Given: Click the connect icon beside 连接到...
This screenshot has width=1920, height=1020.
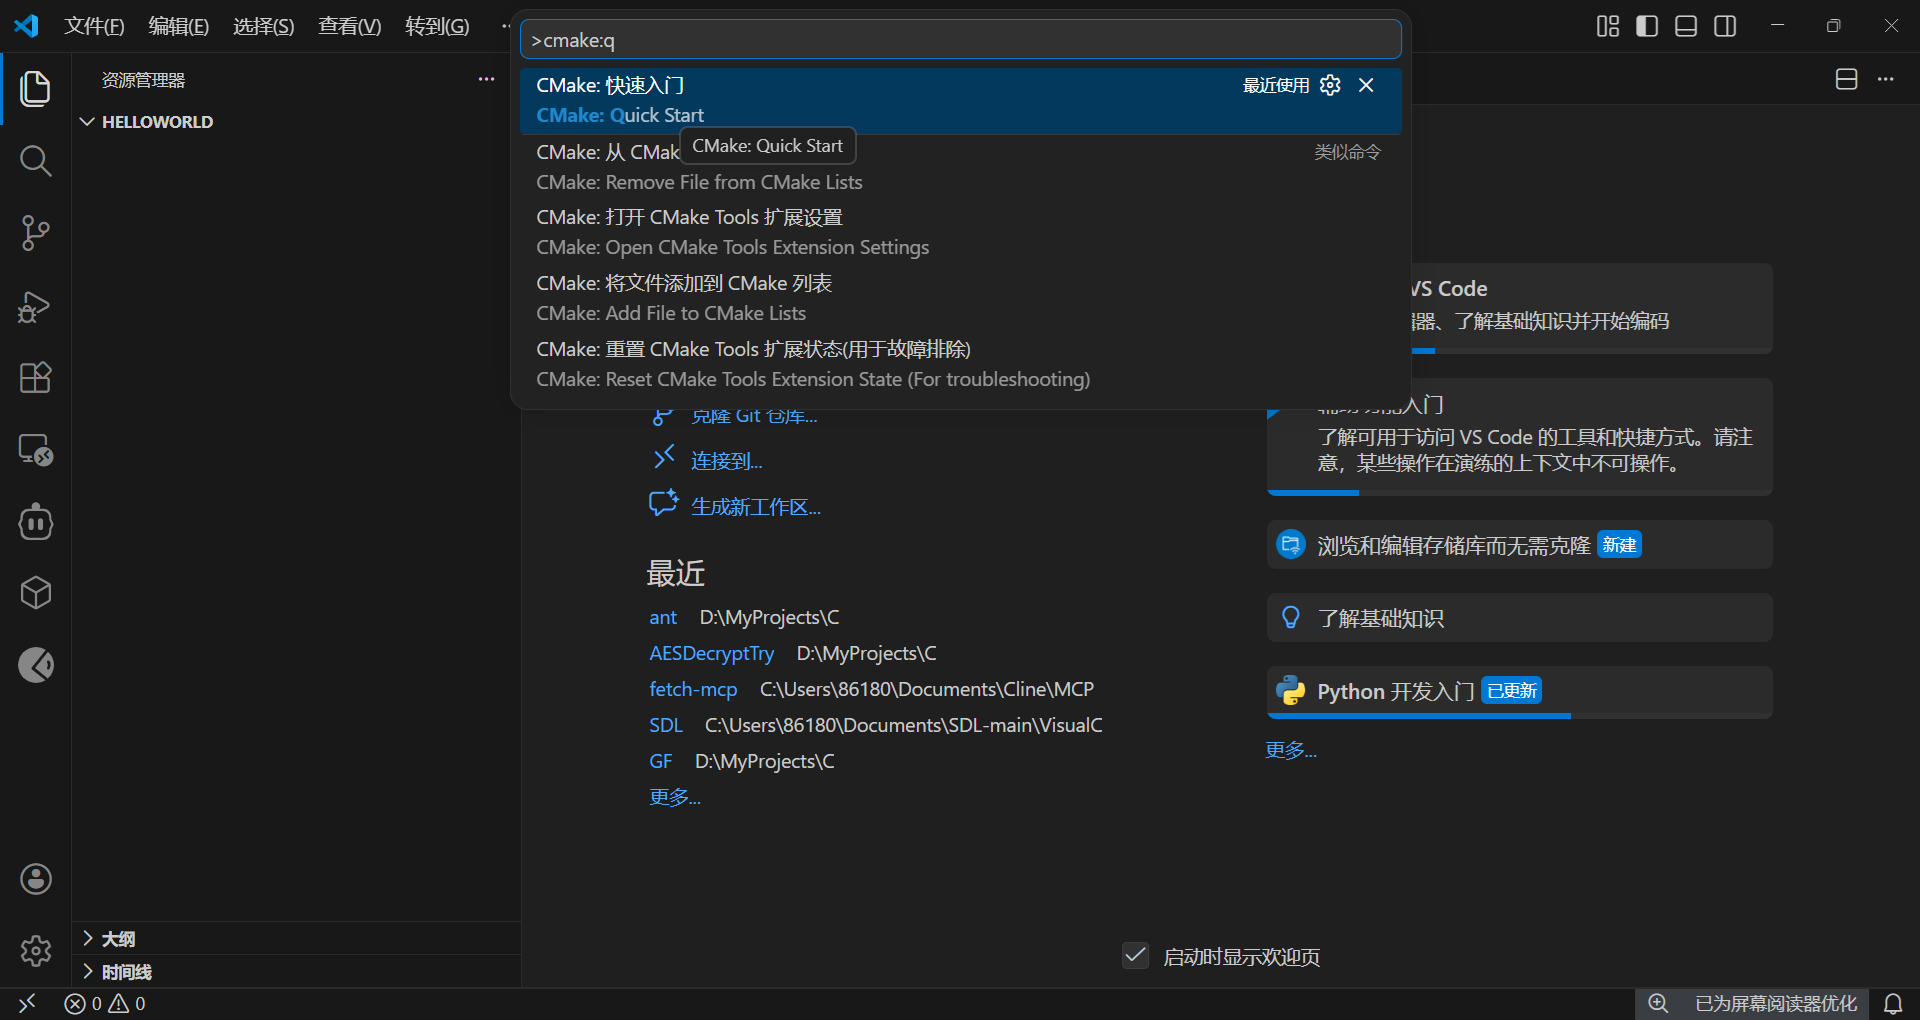Looking at the screenshot, I should coord(664,458).
